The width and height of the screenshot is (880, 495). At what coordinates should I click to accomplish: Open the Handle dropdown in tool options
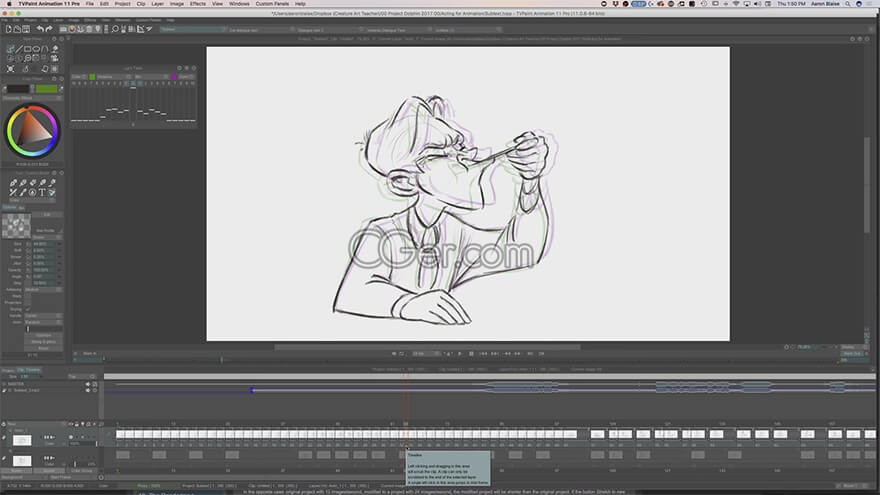[43, 316]
